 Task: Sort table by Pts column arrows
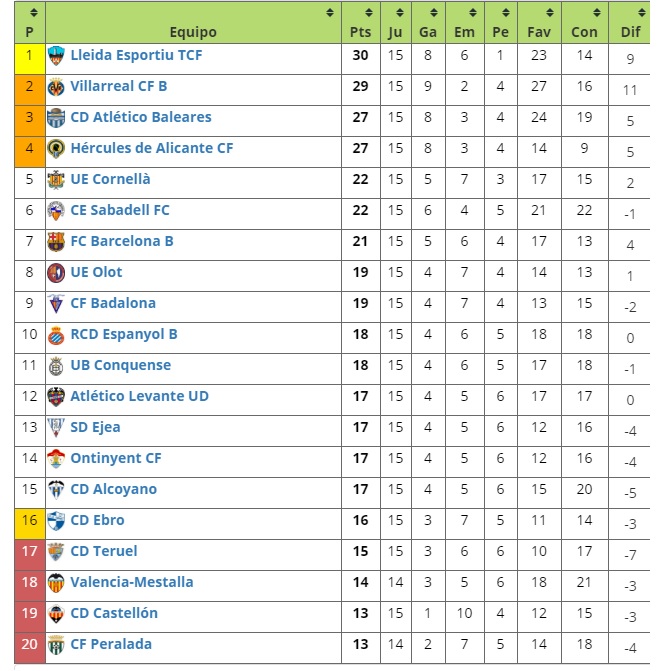369,12
